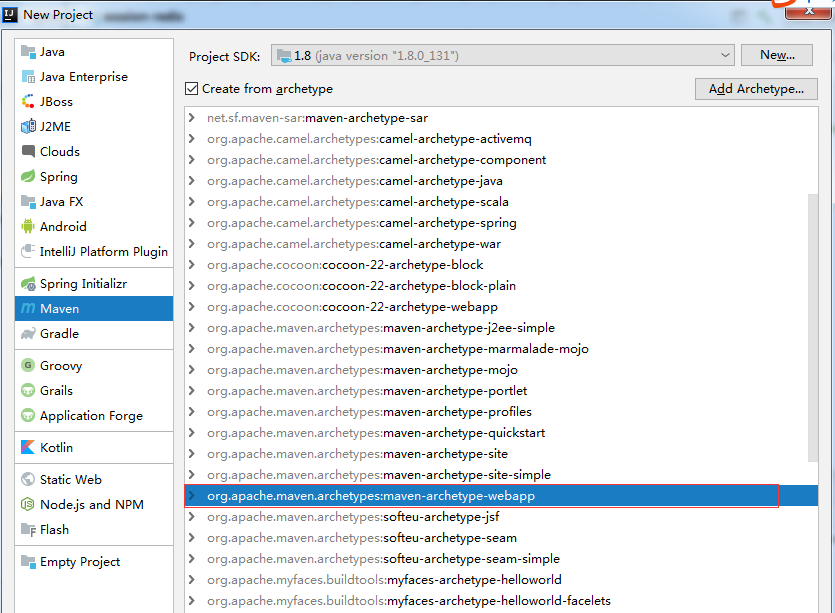Choose Gradle project type
The image size is (835, 613).
click(x=94, y=333)
